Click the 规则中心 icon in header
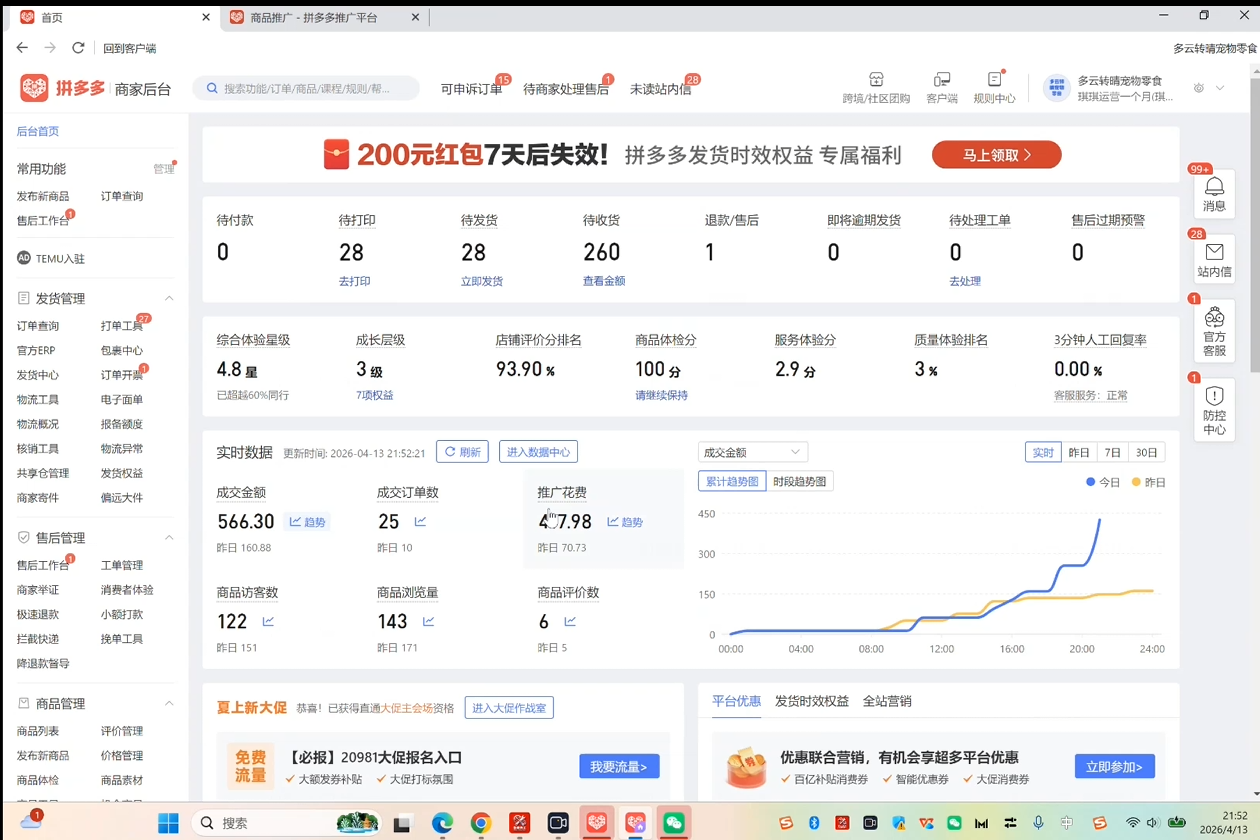1260x840 pixels. coord(994,80)
